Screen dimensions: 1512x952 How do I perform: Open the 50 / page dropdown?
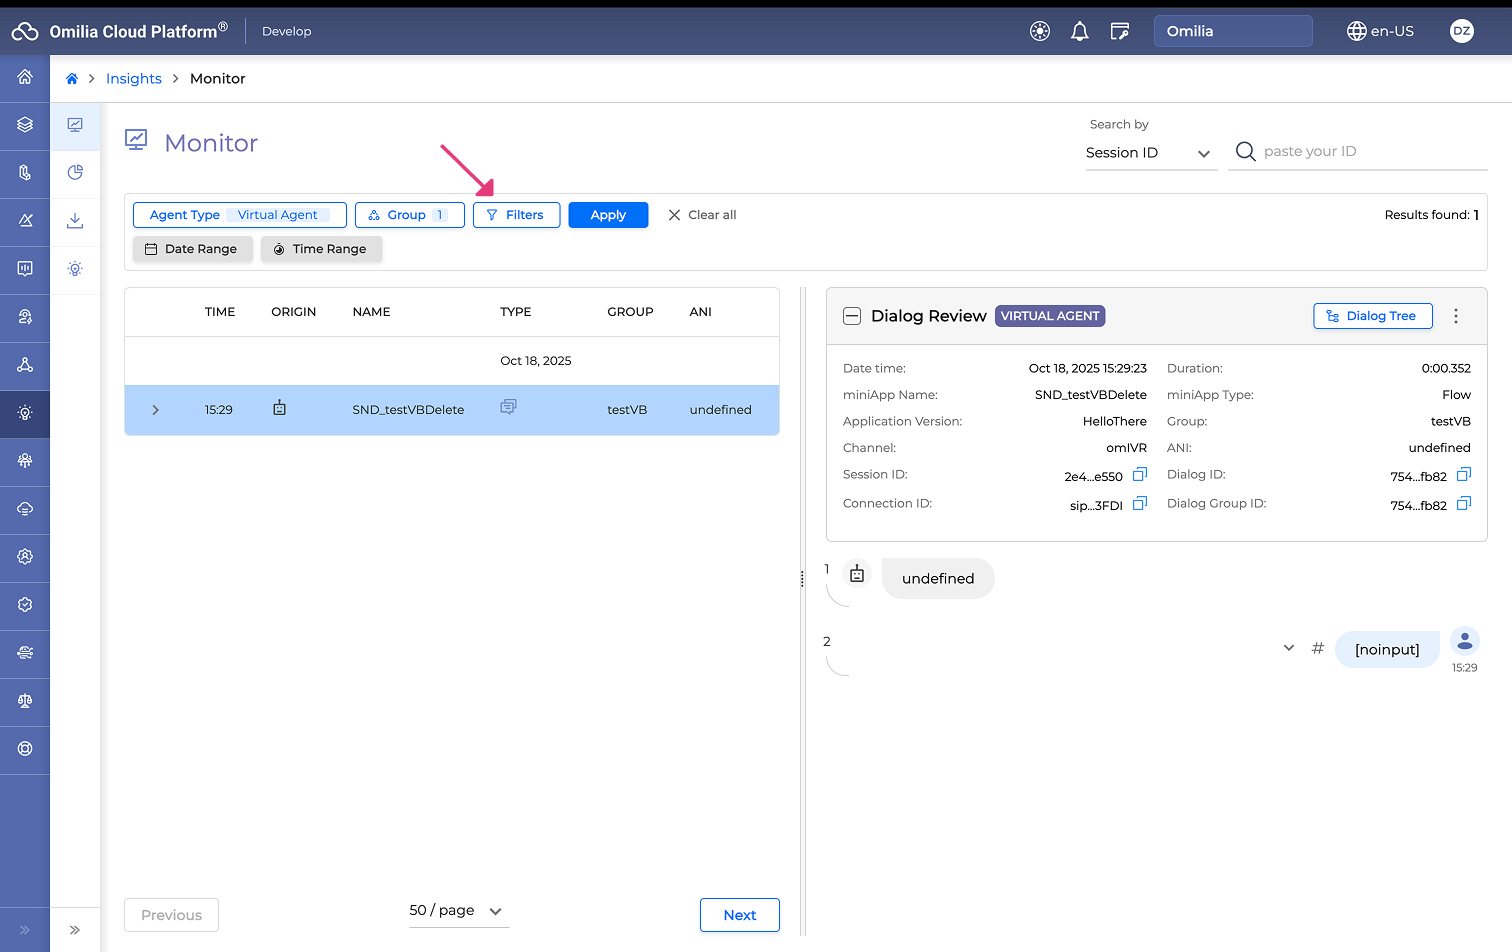click(458, 911)
